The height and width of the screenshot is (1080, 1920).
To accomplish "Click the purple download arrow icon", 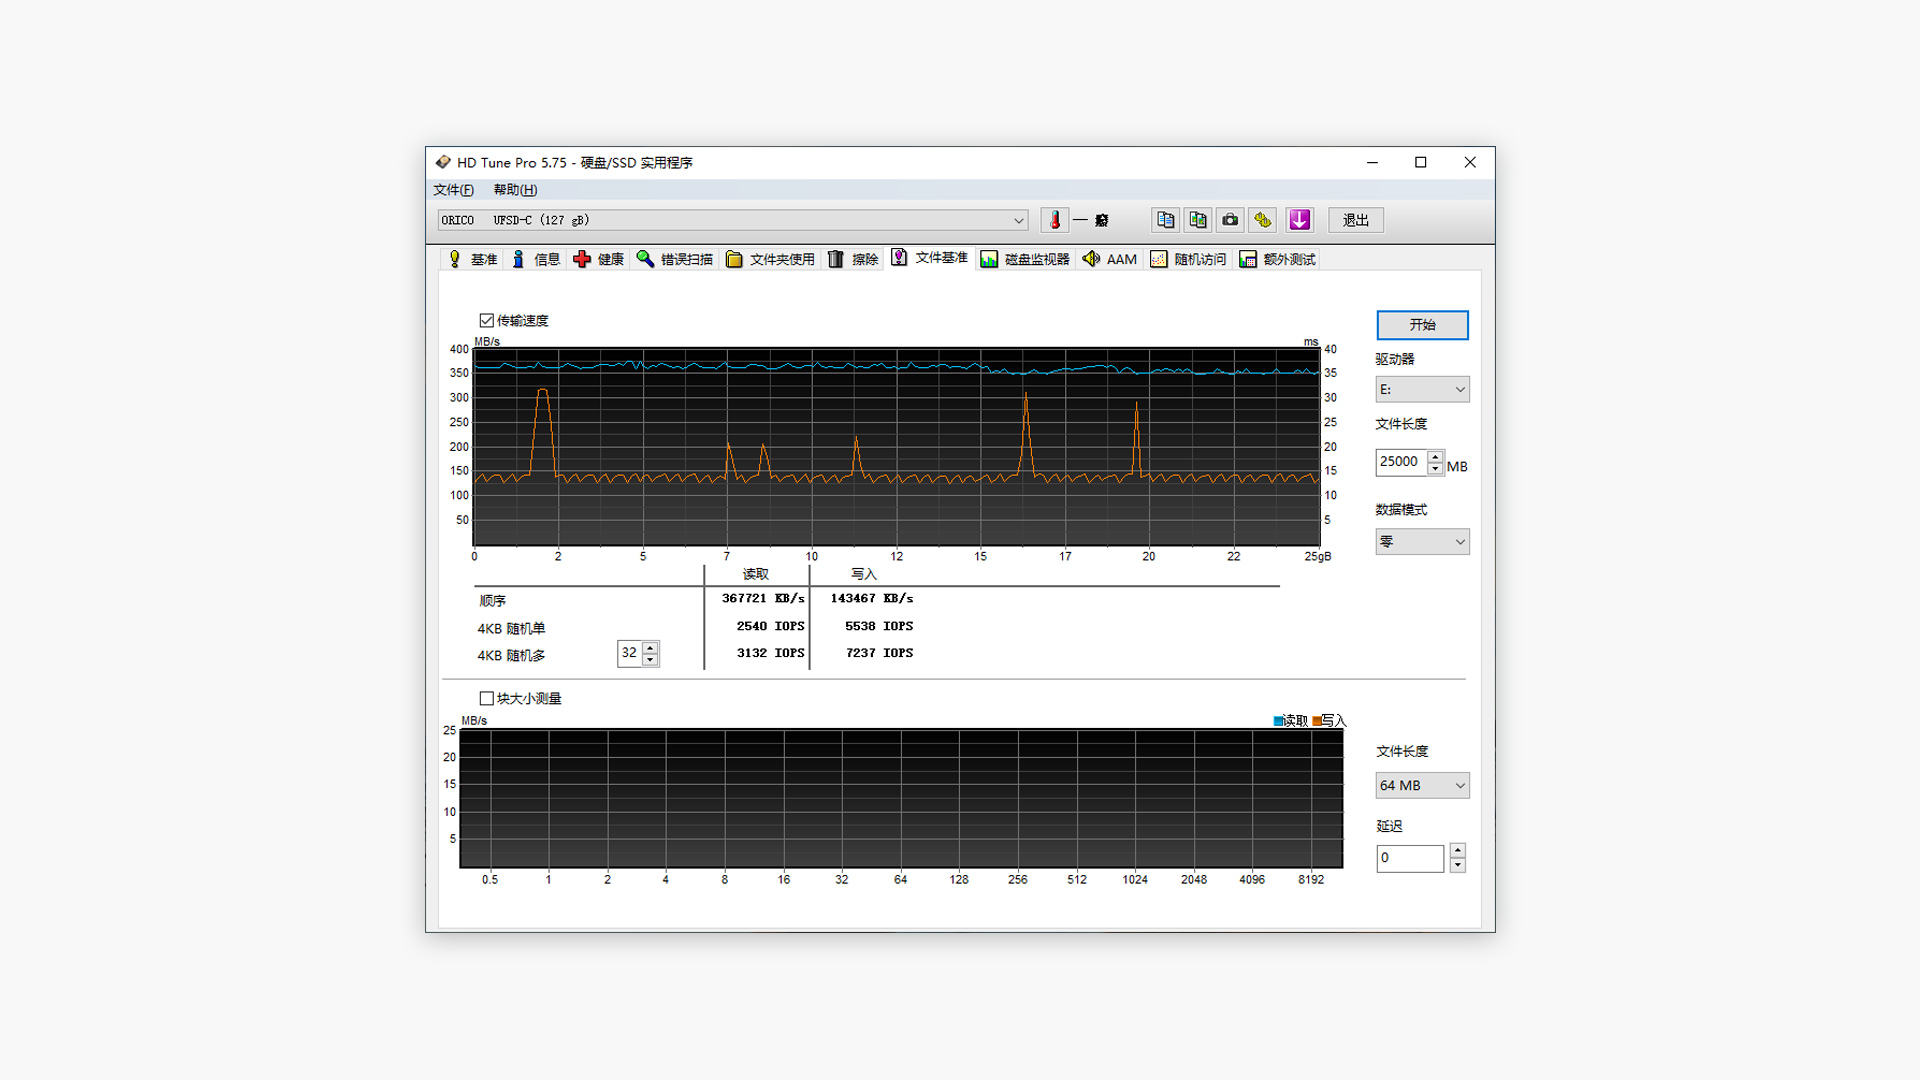I will (x=1299, y=220).
